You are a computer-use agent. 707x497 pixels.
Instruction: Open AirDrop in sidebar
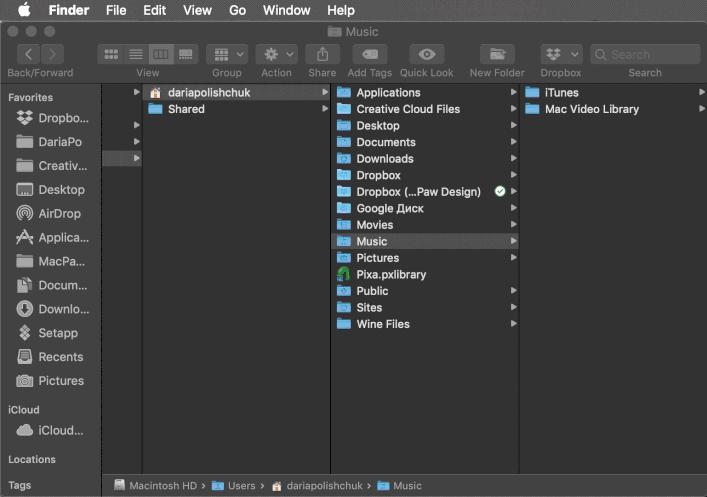click(x=48, y=214)
